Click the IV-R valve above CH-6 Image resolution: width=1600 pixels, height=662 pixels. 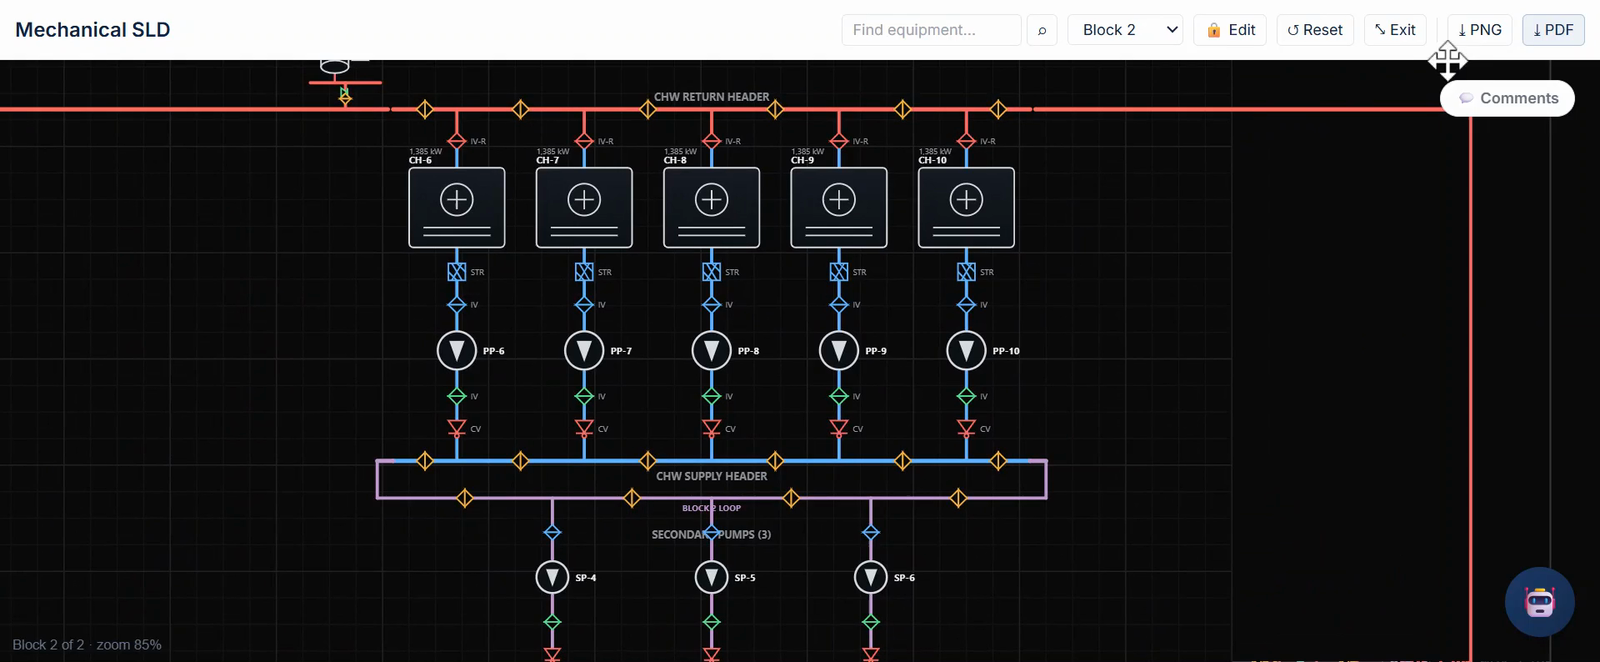point(457,141)
